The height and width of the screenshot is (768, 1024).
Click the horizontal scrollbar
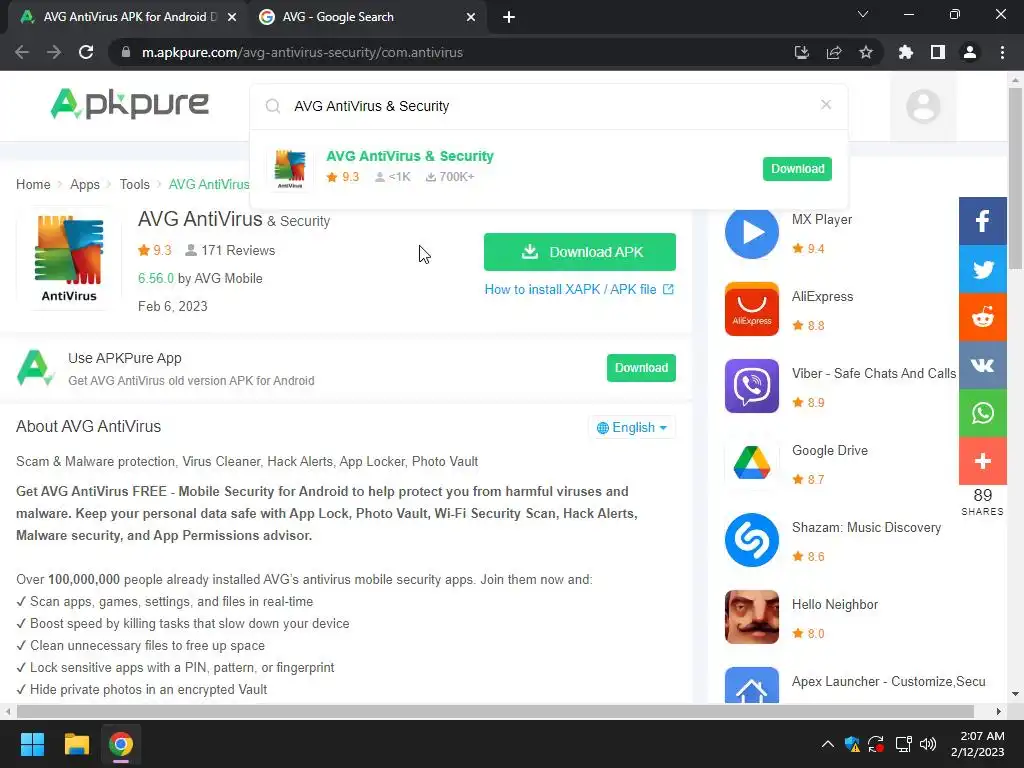coord(495,711)
